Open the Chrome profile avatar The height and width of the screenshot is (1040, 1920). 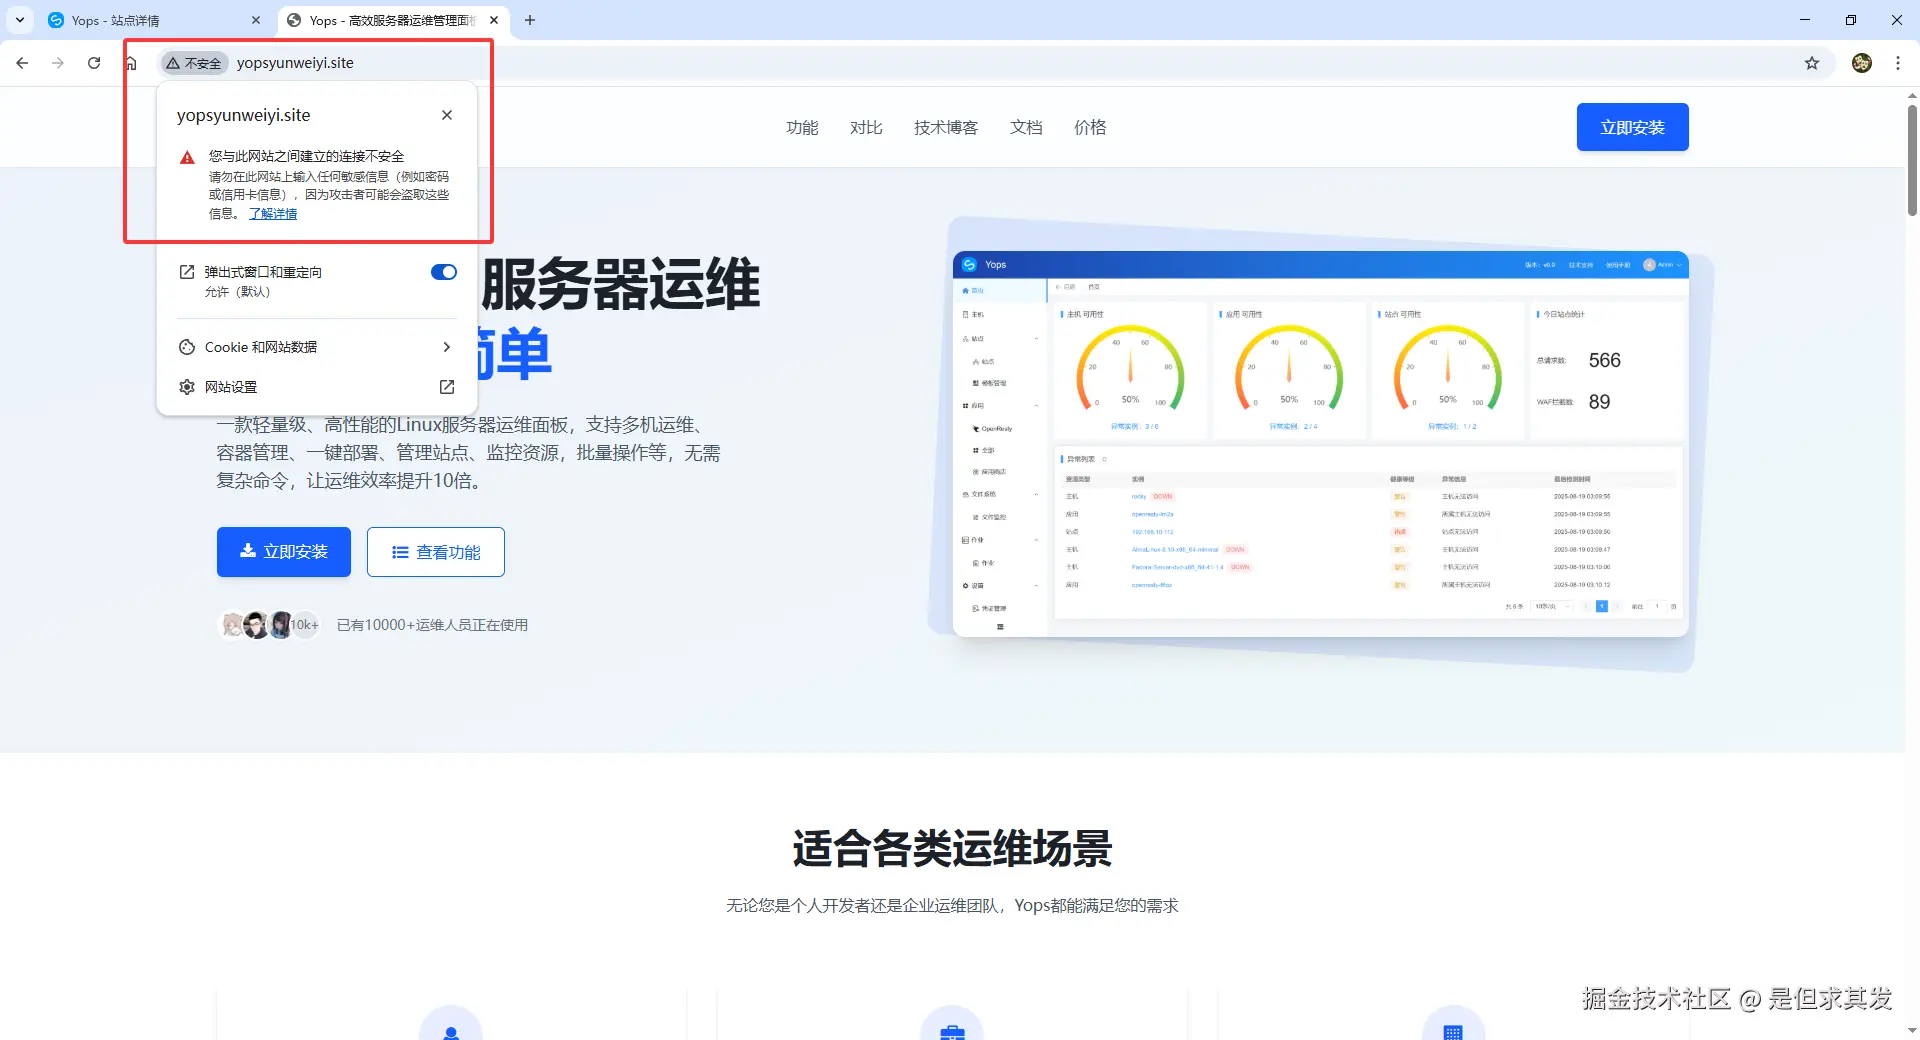(1862, 62)
